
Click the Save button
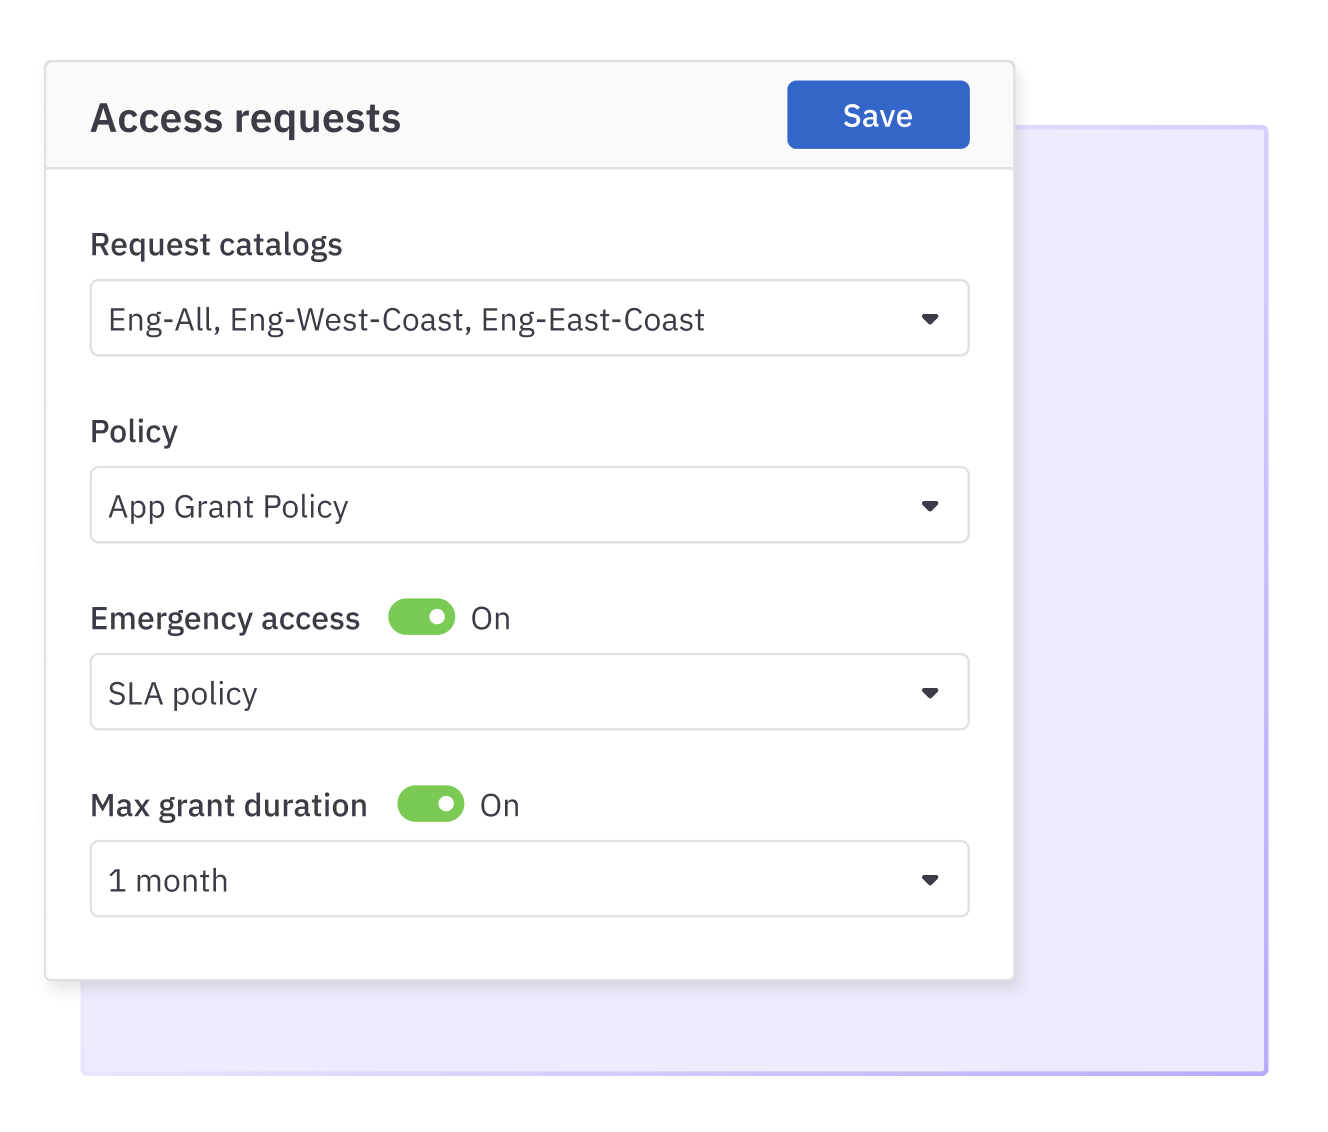(x=877, y=115)
